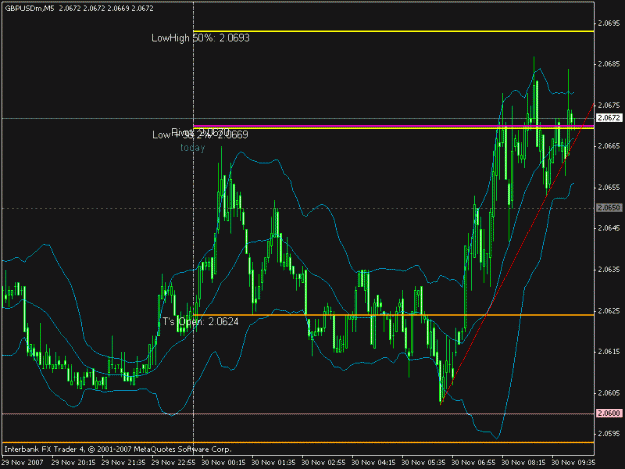Click the 2.0645 price axis label
625x469 pixels.
(x=609, y=228)
